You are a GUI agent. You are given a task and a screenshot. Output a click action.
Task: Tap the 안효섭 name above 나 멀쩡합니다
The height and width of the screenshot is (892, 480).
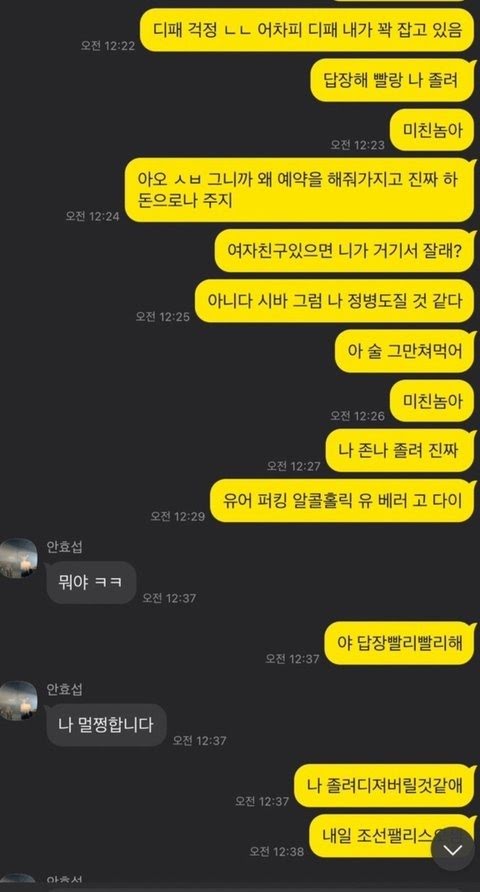64,689
